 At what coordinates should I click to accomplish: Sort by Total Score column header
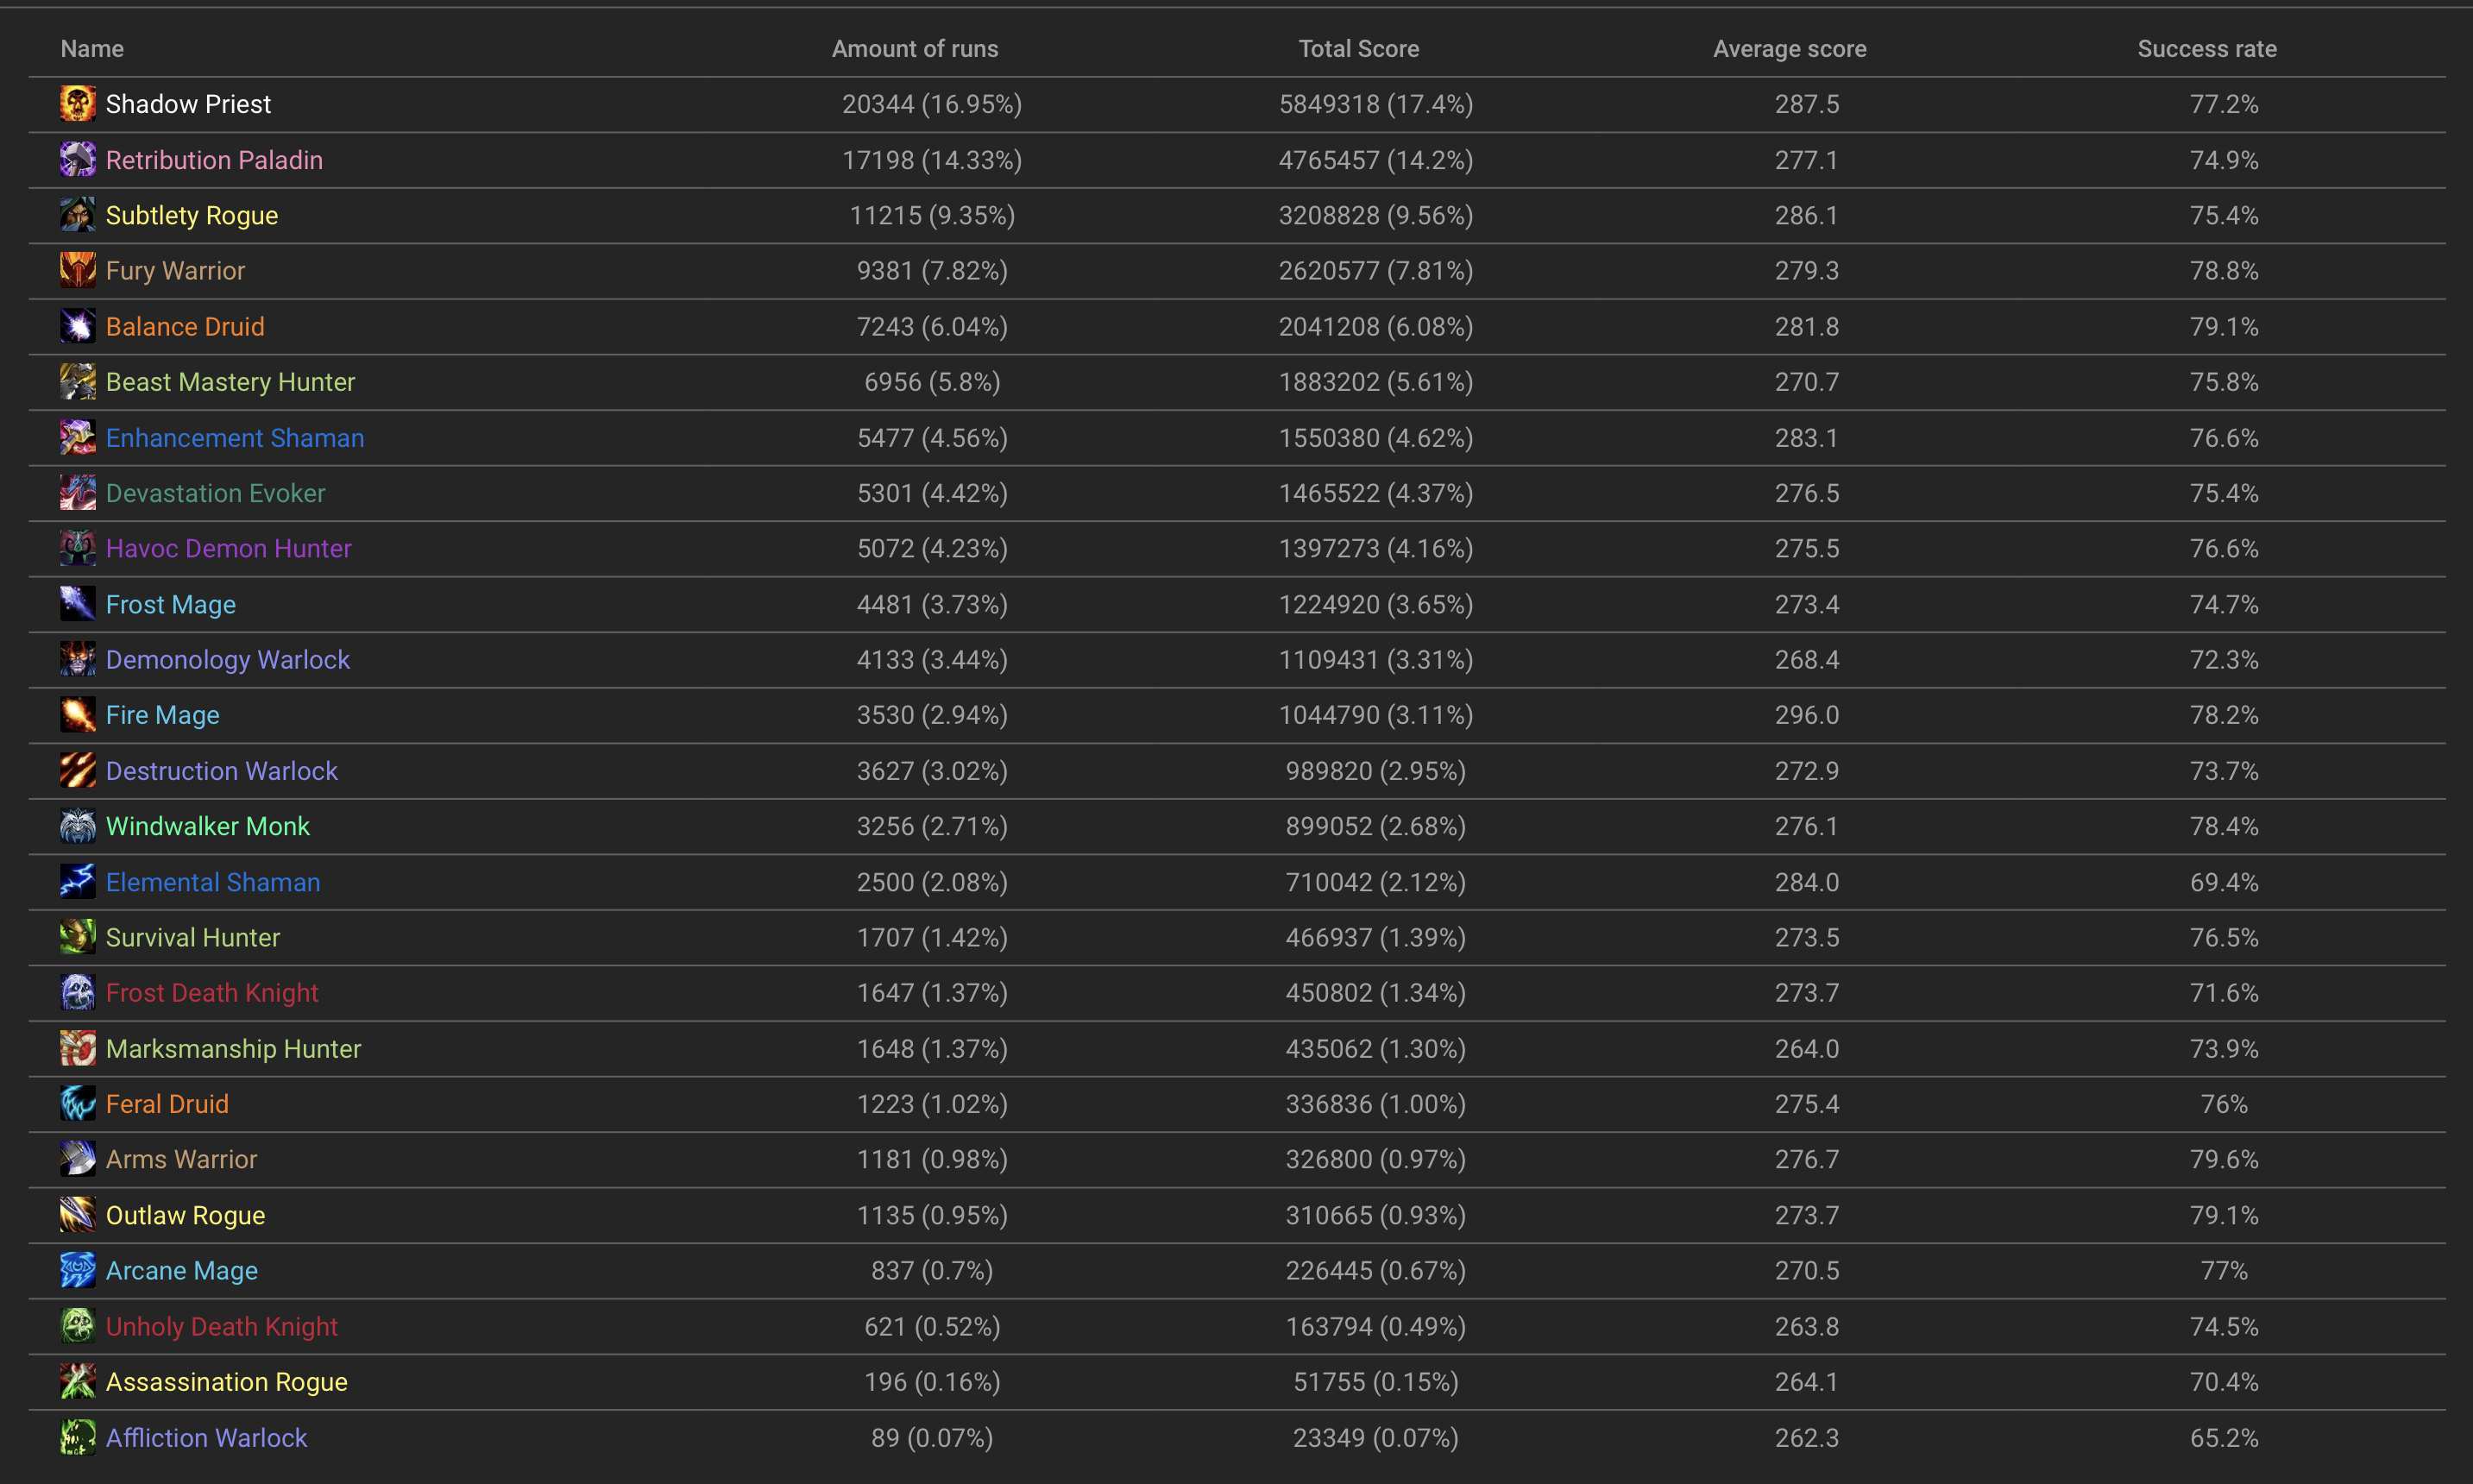[x=1358, y=49]
